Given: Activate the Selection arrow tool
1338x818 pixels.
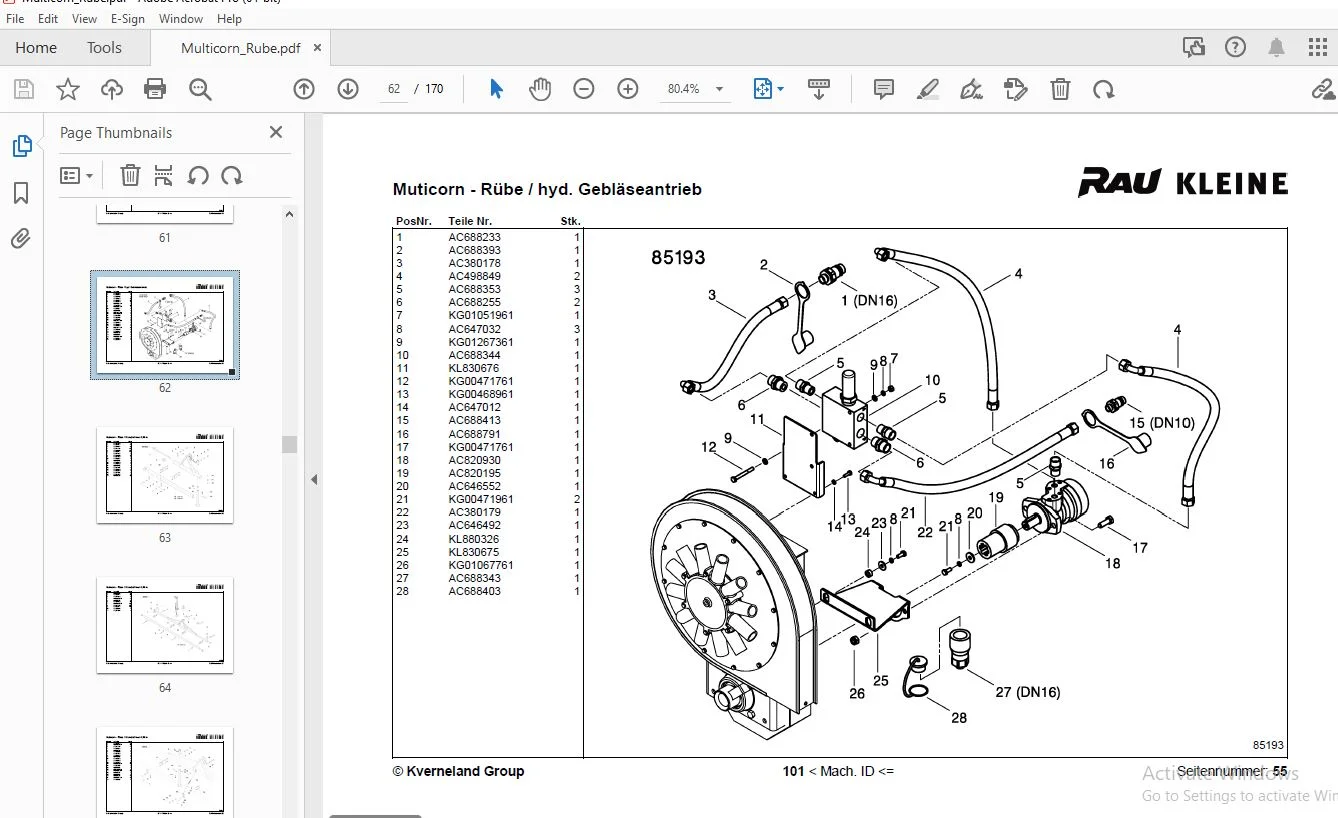Looking at the screenshot, I should point(496,89).
